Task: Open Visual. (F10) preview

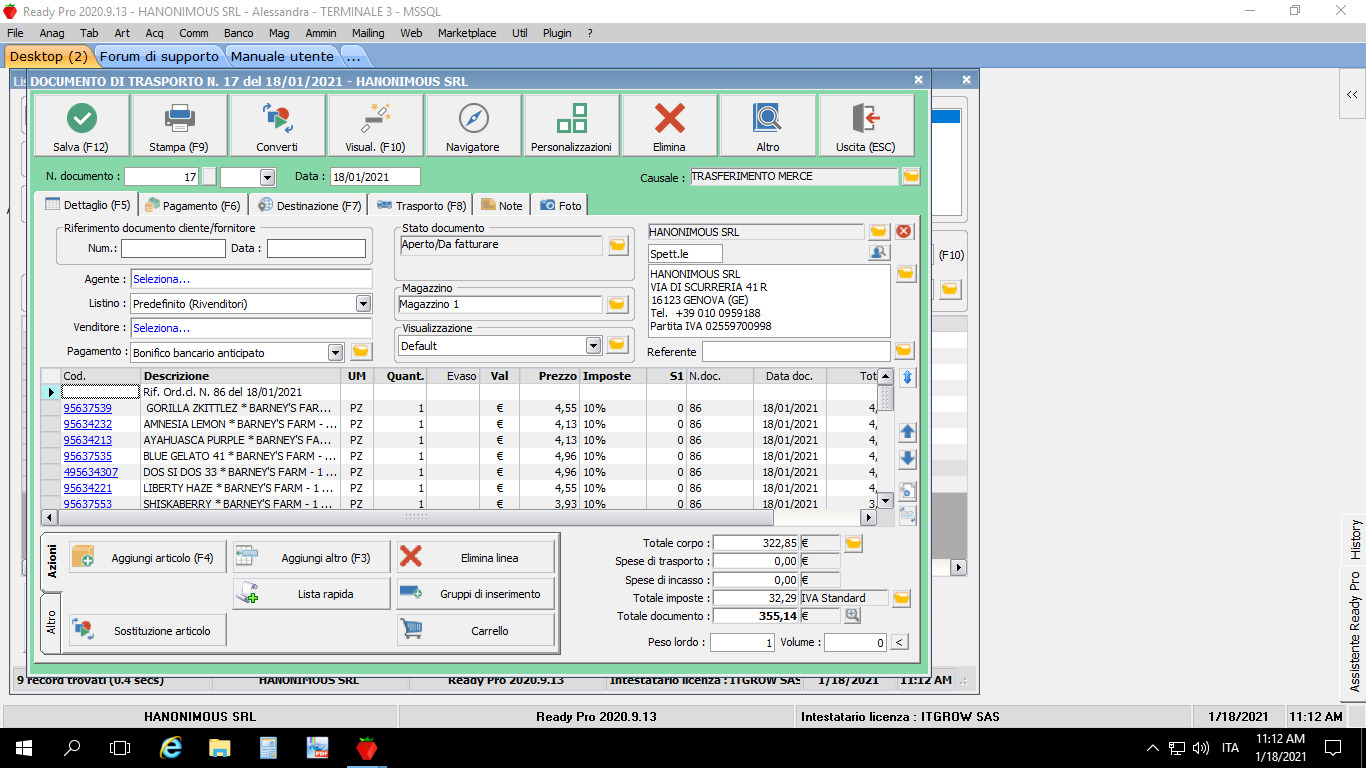Action: (375, 126)
